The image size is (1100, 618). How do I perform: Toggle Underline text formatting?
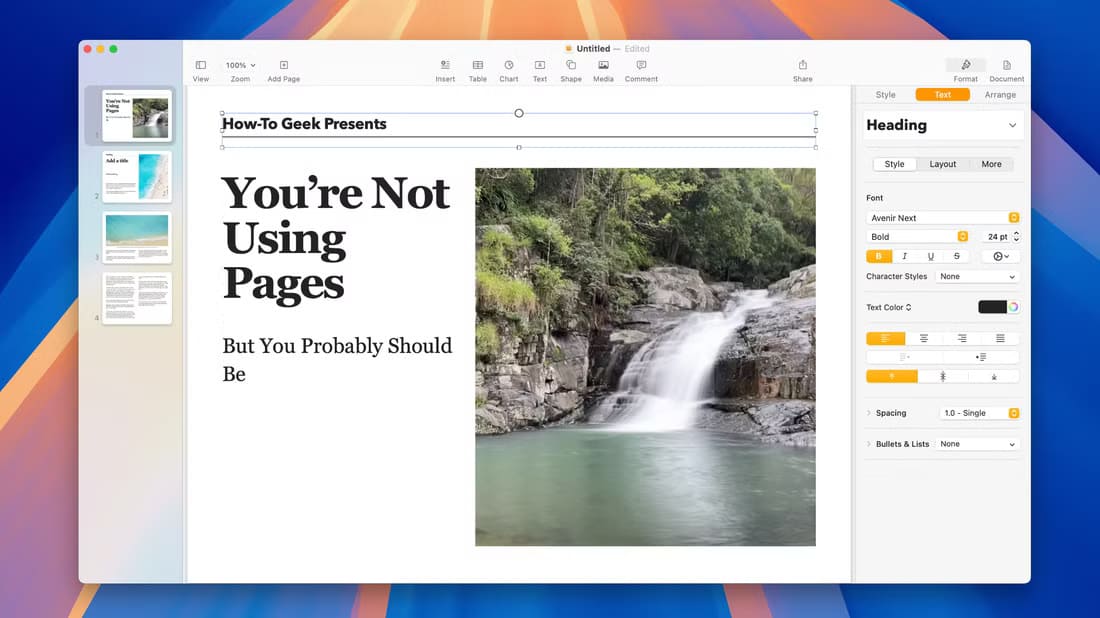[x=931, y=256]
